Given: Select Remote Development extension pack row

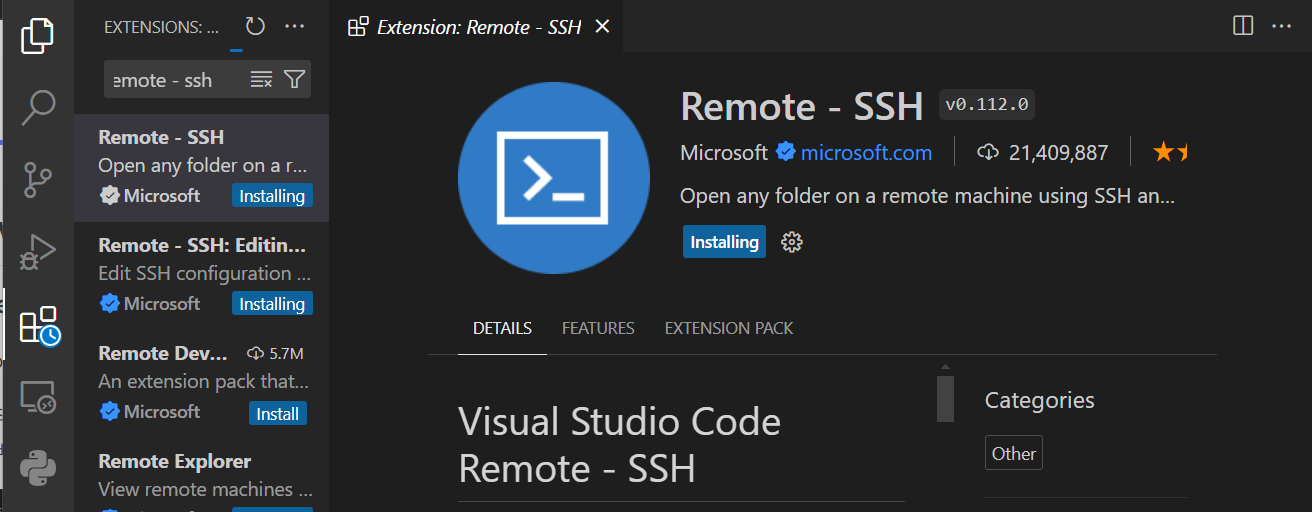Looking at the screenshot, I should click(x=201, y=383).
